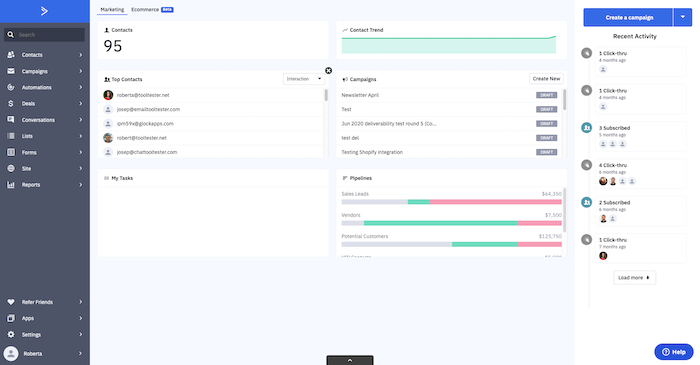Screen dimensions: 700x365
Task: Expand the Automations sidebar chevron
Action: (81, 87)
